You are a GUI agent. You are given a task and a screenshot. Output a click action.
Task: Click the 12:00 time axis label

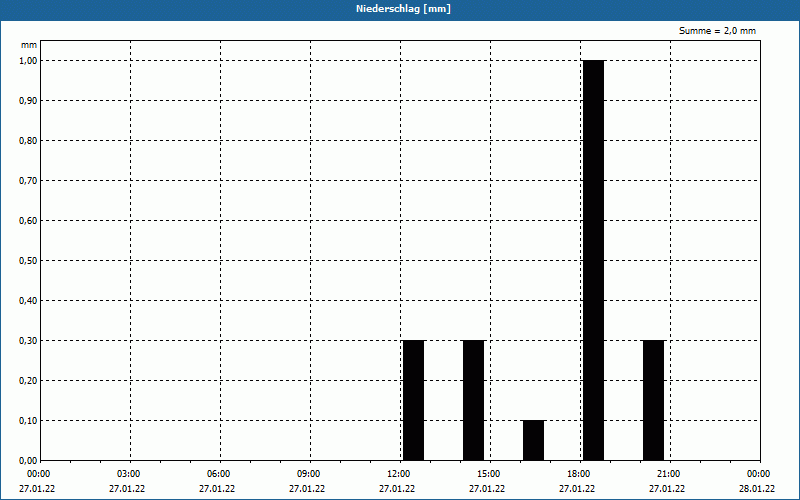(x=398, y=474)
